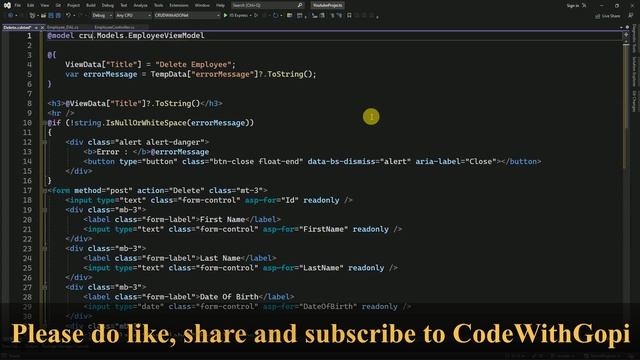The height and width of the screenshot is (360, 640).
Task: Open the Build menu
Action: 91,5
